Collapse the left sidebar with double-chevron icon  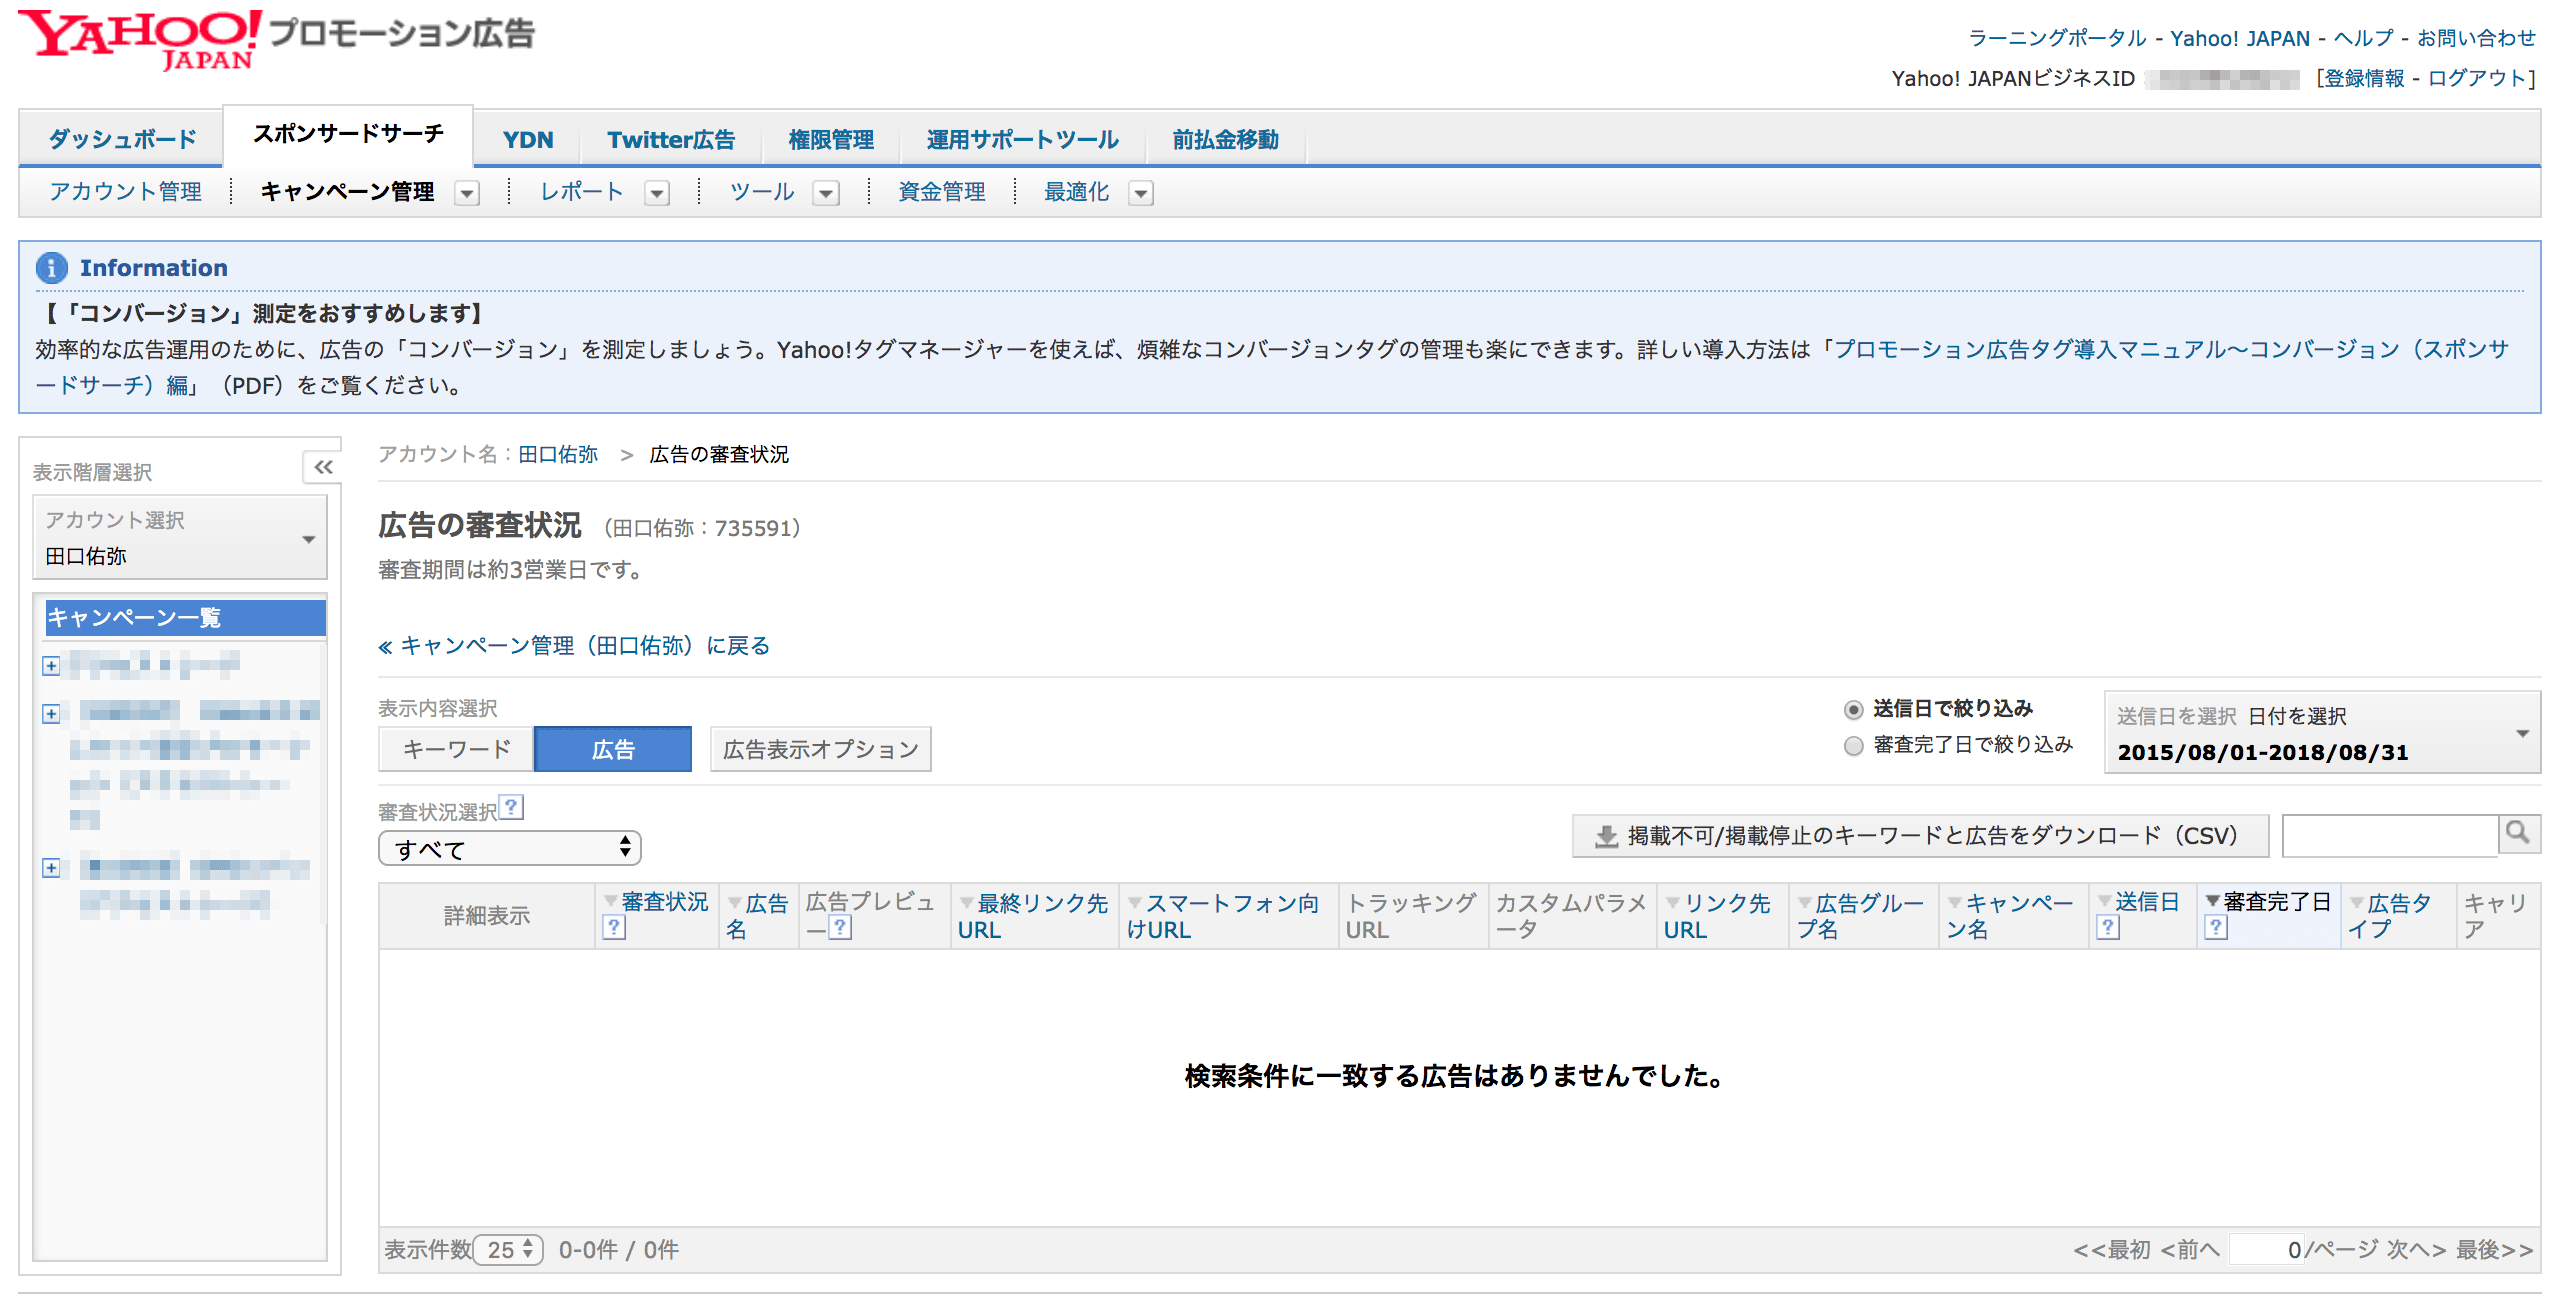[323, 467]
